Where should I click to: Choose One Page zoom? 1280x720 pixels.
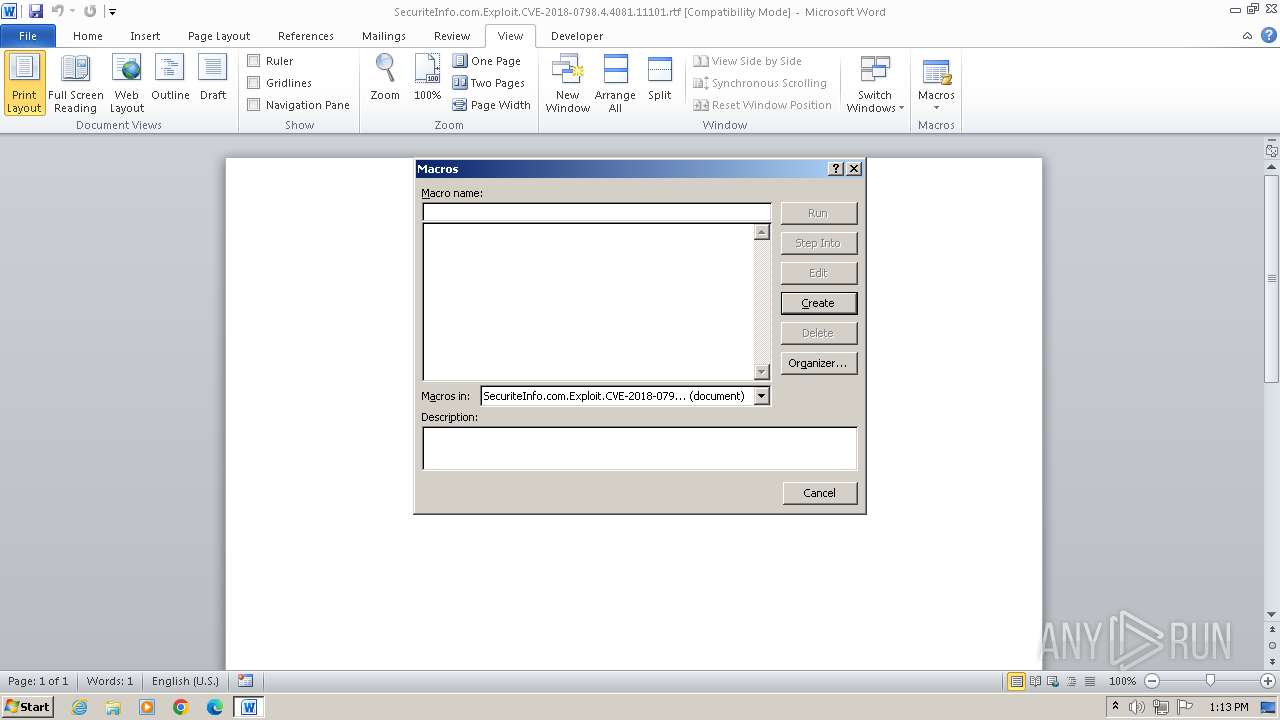pos(487,61)
